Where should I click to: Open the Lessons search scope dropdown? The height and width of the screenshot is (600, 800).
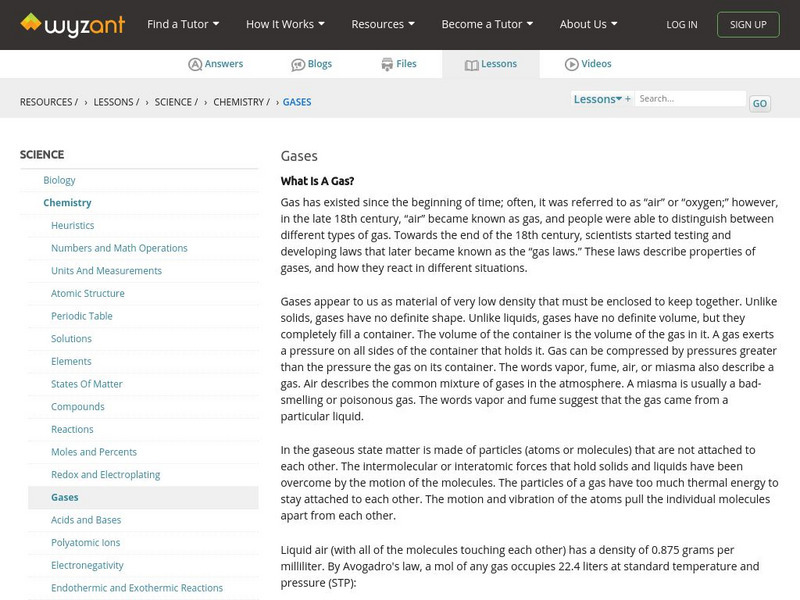click(598, 99)
